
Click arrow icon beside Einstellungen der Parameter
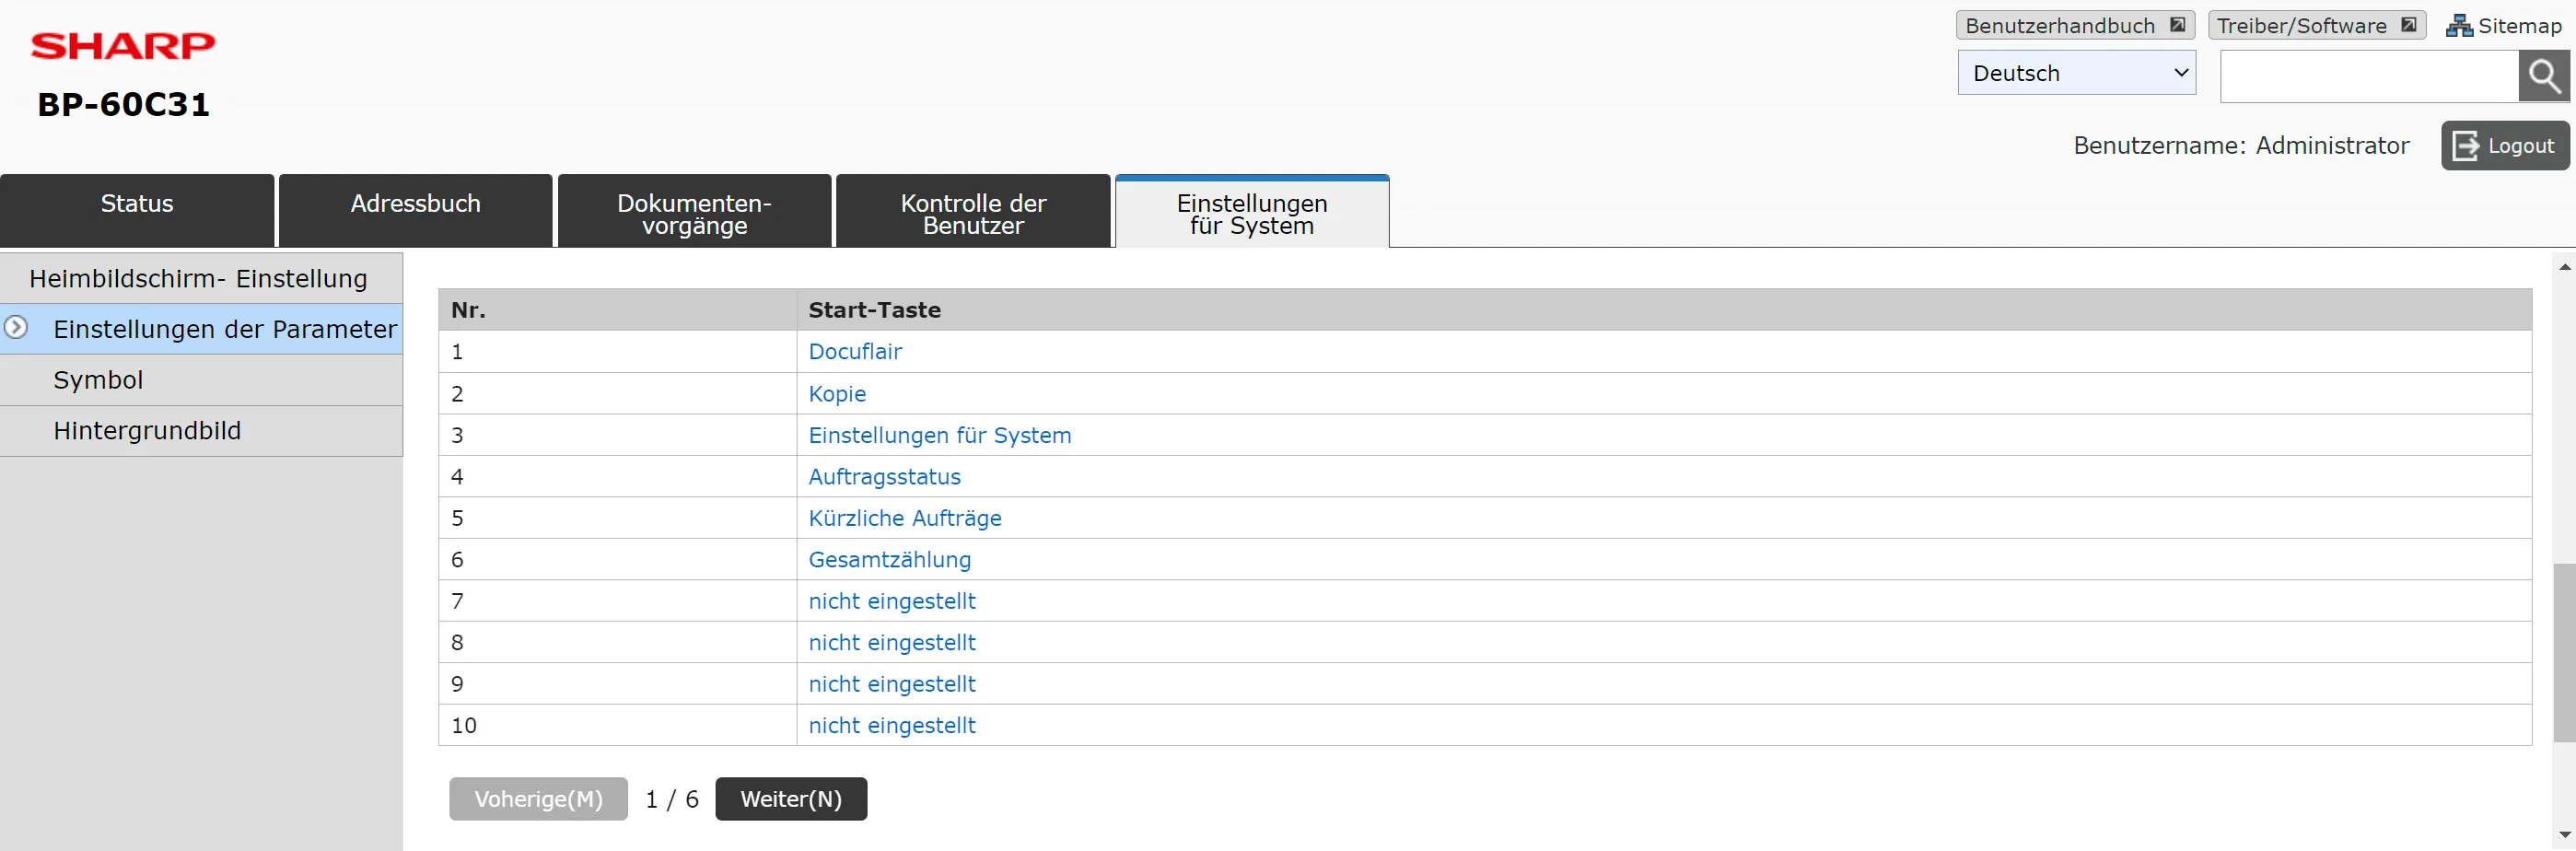[16, 328]
